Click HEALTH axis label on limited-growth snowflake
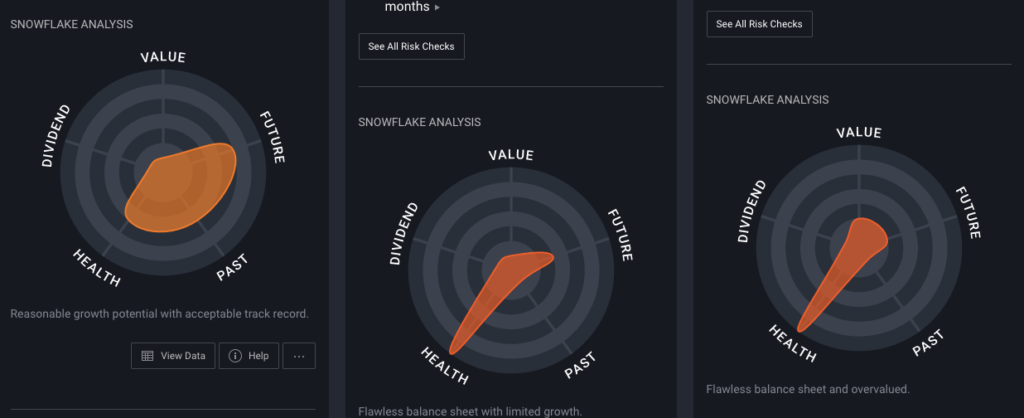Image resolution: width=1024 pixels, height=418 pixels. click(x=445, y=365)
